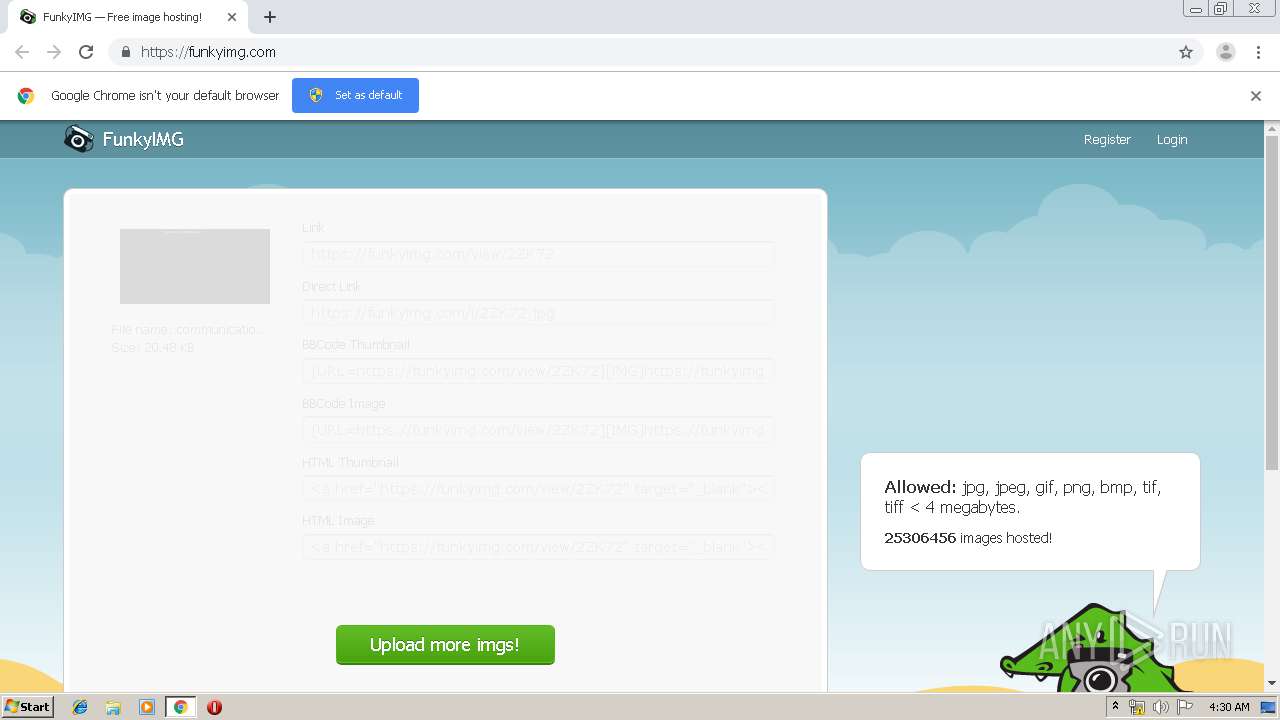Click the Upload more imgs! button

tap(445, 645)
